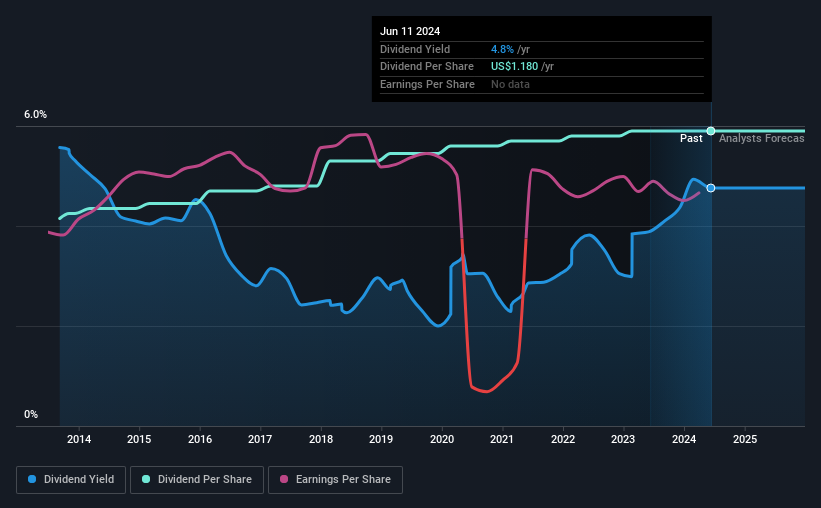Click the Analysts Forecasts label
This screenshot has height=508, width=821.
[761, 138]
